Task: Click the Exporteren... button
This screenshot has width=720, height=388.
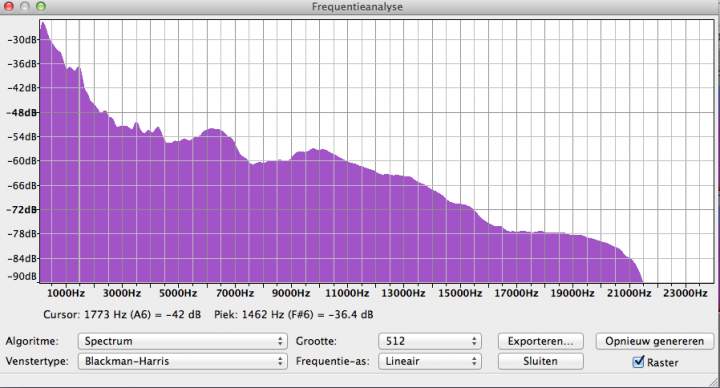Action: coord(540,341)
